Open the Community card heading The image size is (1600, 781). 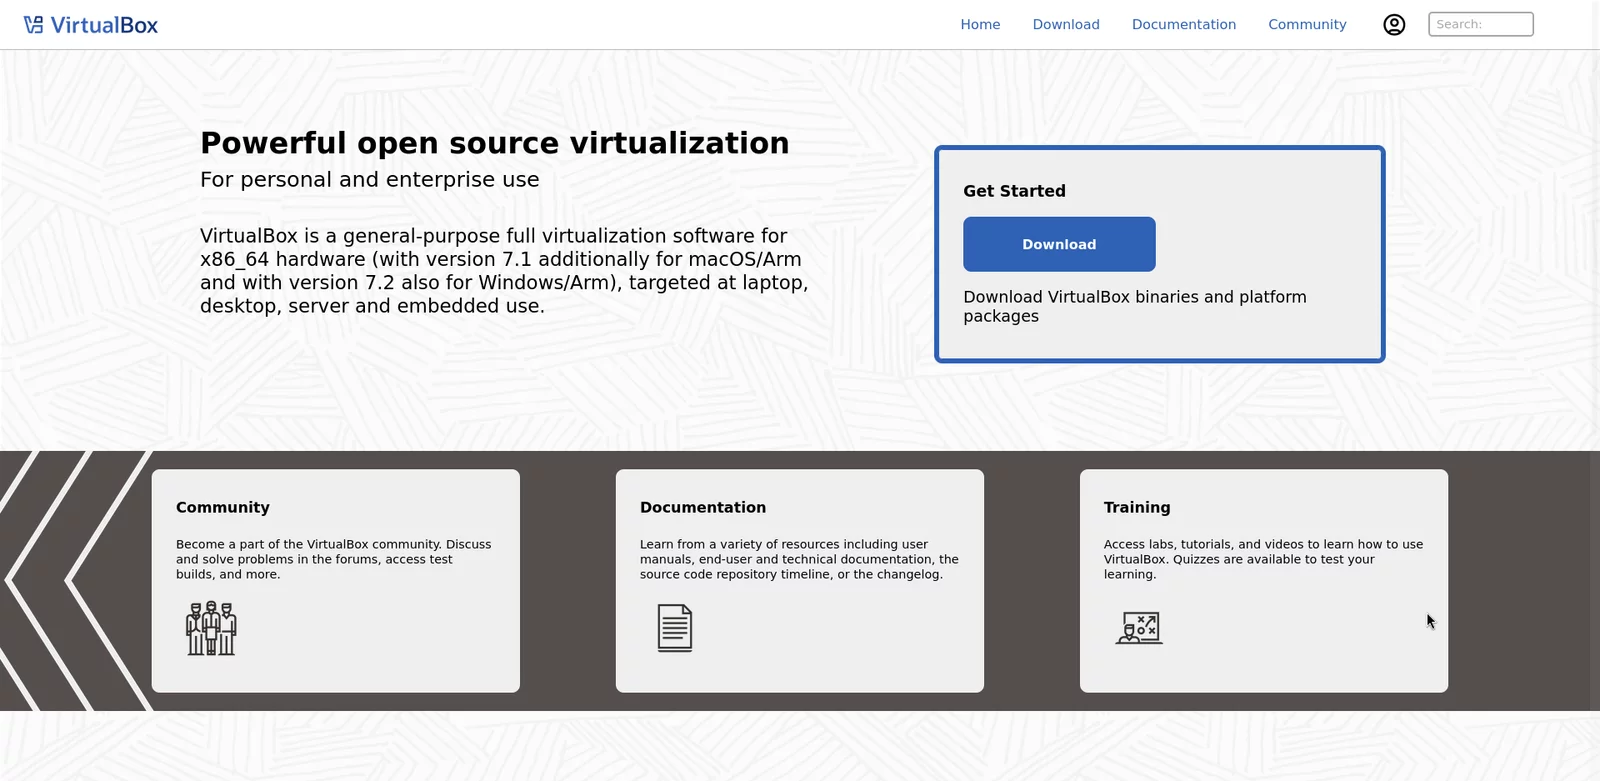click(x=223, y=507)
